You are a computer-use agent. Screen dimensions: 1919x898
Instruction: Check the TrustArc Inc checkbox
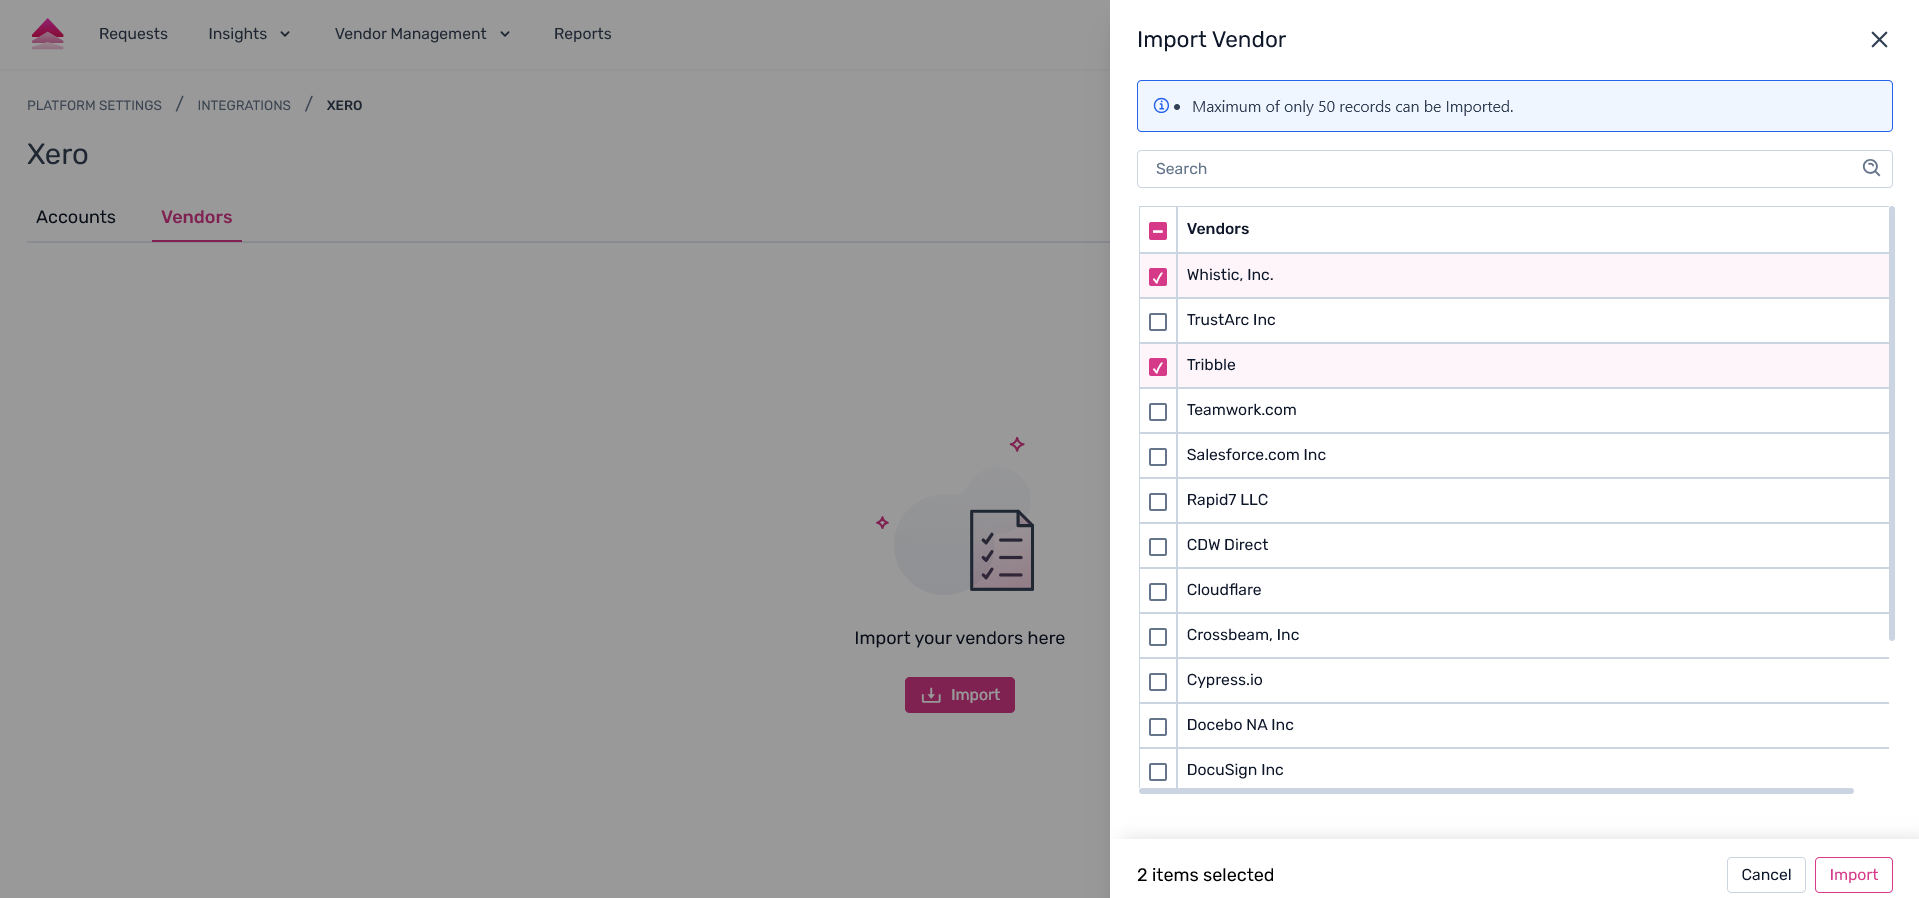[x=1158, y=322]
